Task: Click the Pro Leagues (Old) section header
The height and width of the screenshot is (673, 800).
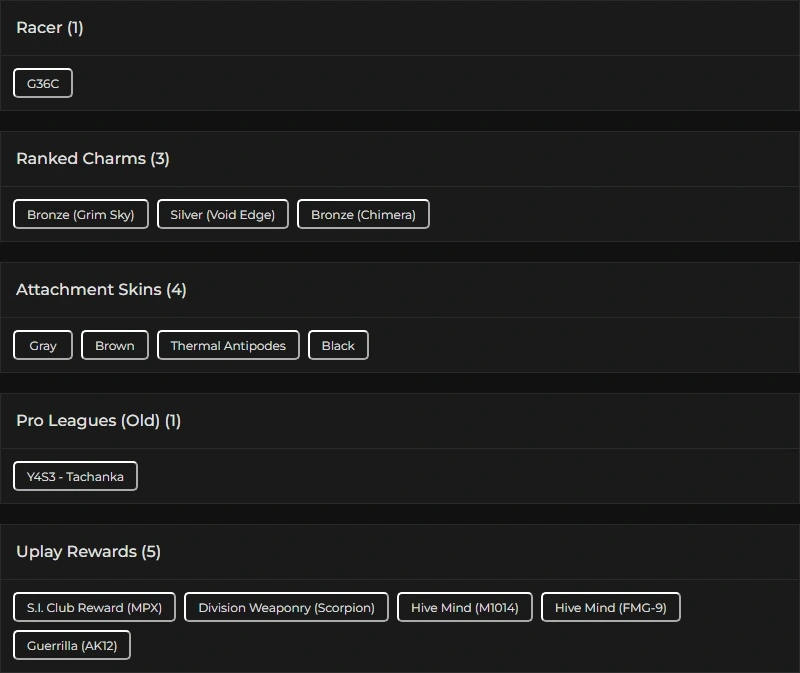Action: pos(98,421)
